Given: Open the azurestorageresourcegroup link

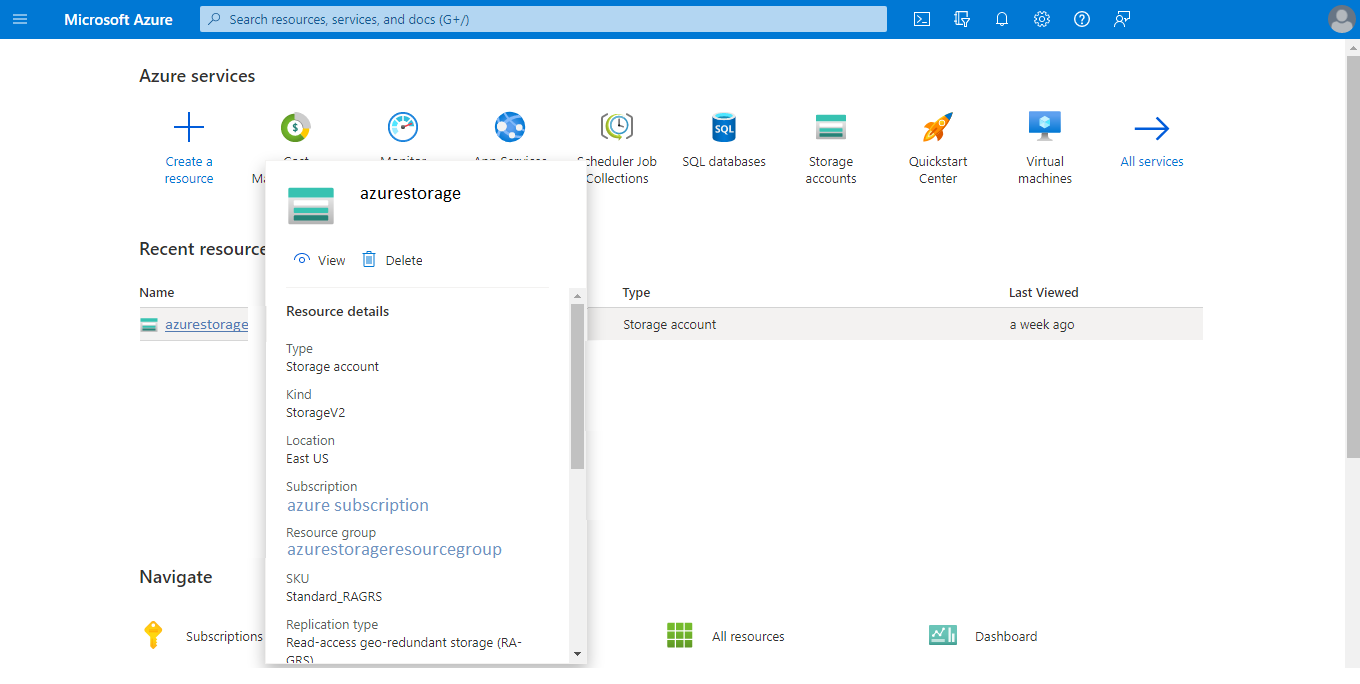Looking at the screenshot, I should click(394, 549).
